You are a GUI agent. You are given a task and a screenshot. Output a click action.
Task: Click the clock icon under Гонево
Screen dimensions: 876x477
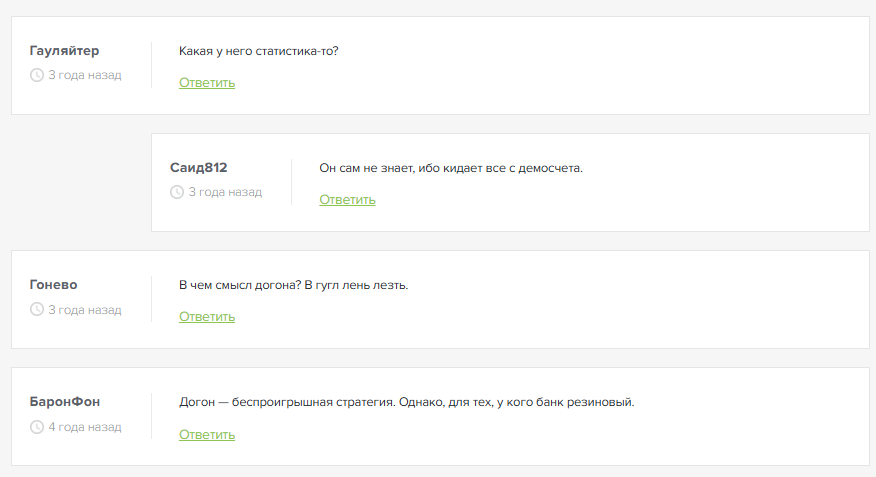[x=37, y=310]
